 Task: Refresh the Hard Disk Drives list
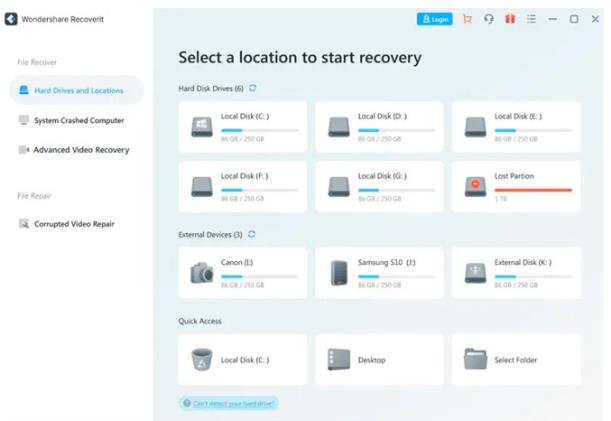tap(253, 89)
